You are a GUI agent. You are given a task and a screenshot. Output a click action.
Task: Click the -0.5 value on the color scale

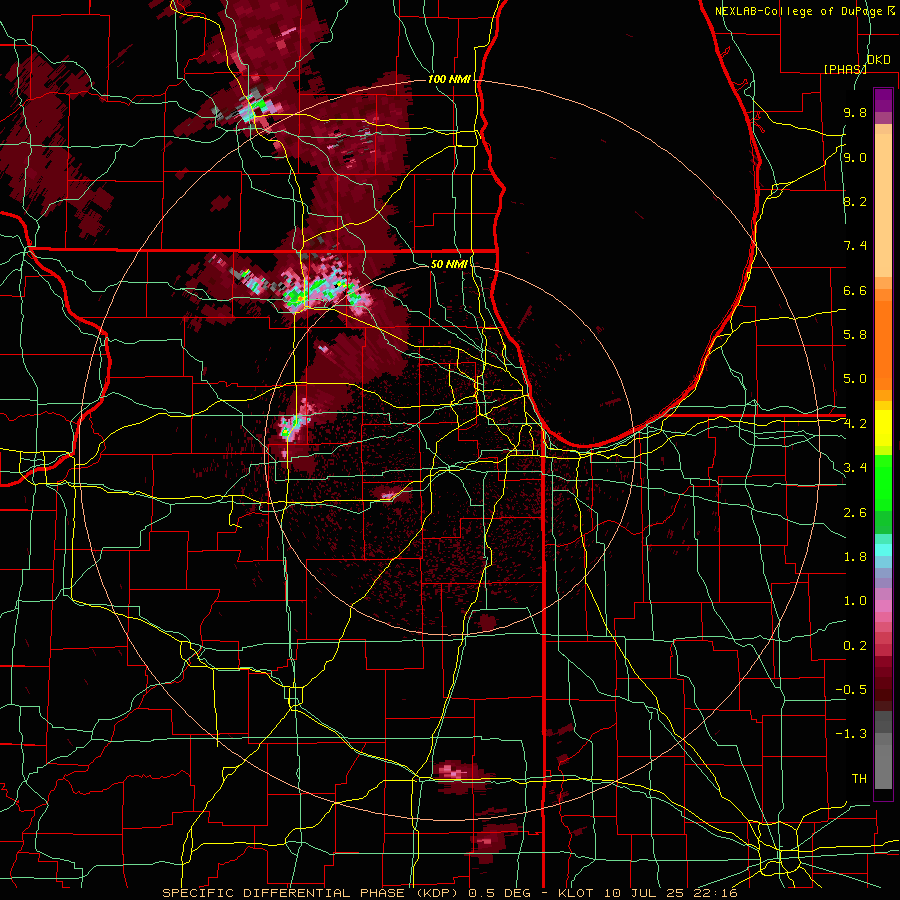851,690
